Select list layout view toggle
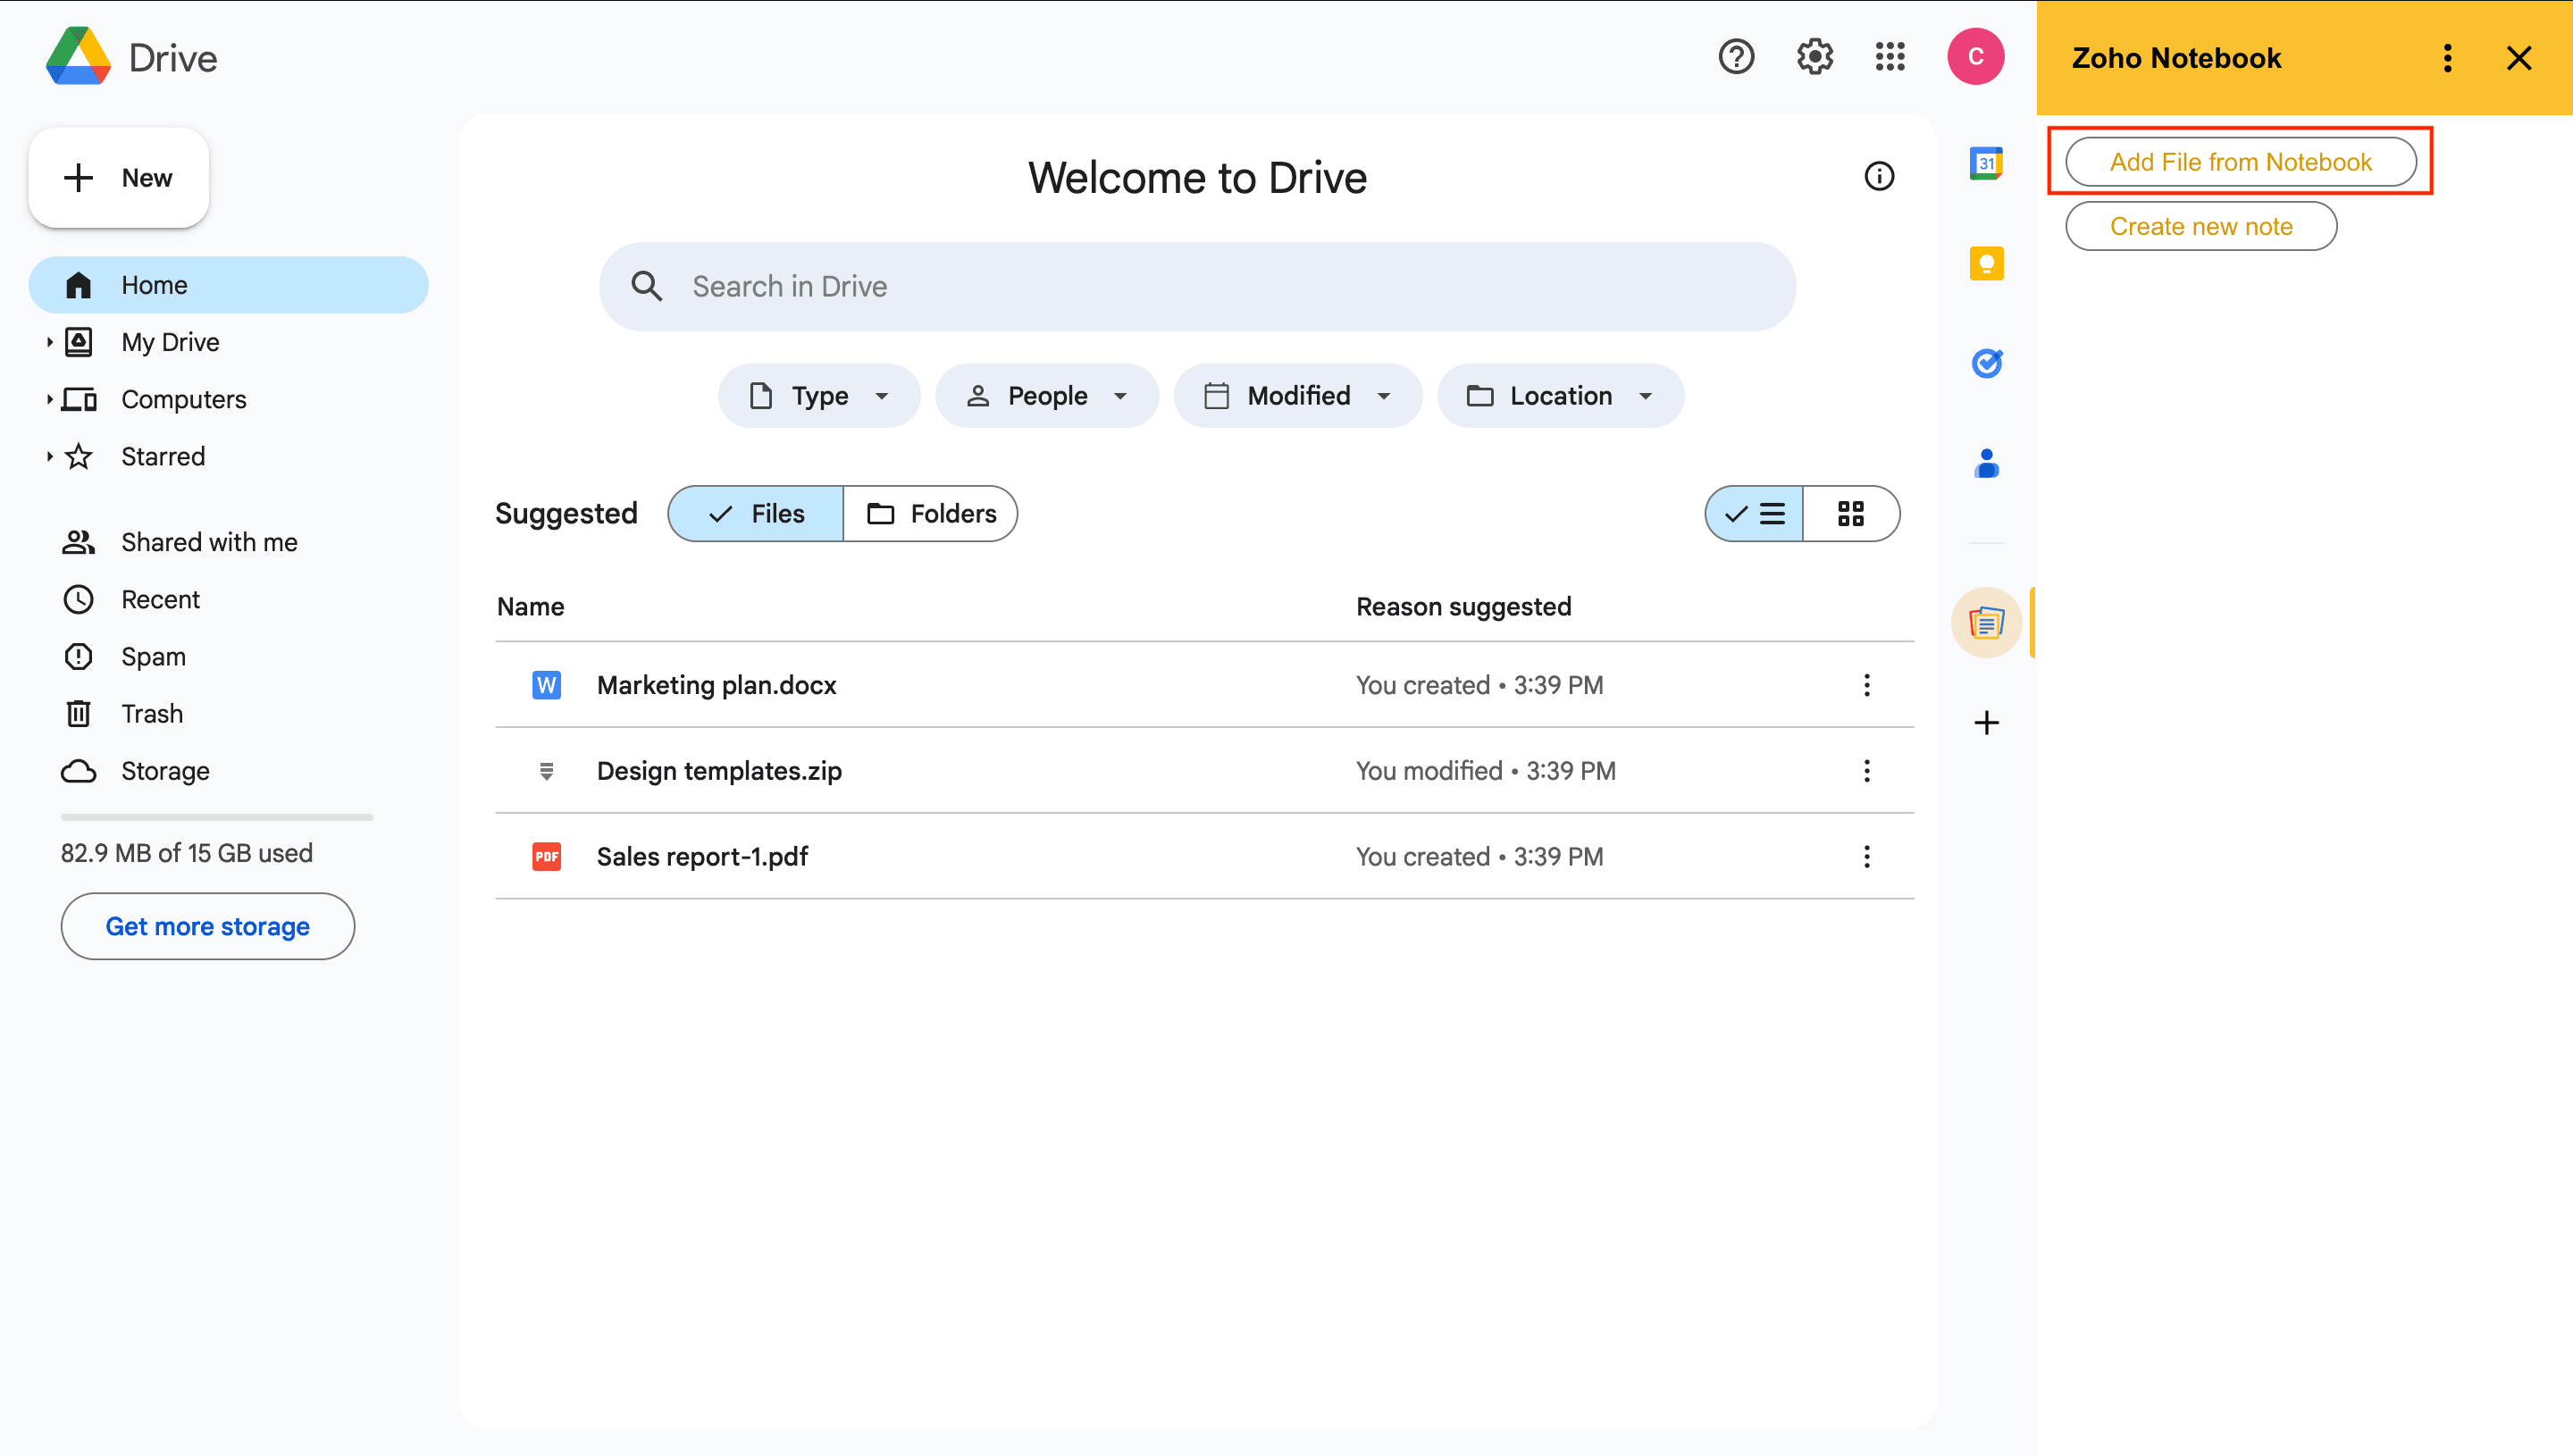 point(1755,514)
